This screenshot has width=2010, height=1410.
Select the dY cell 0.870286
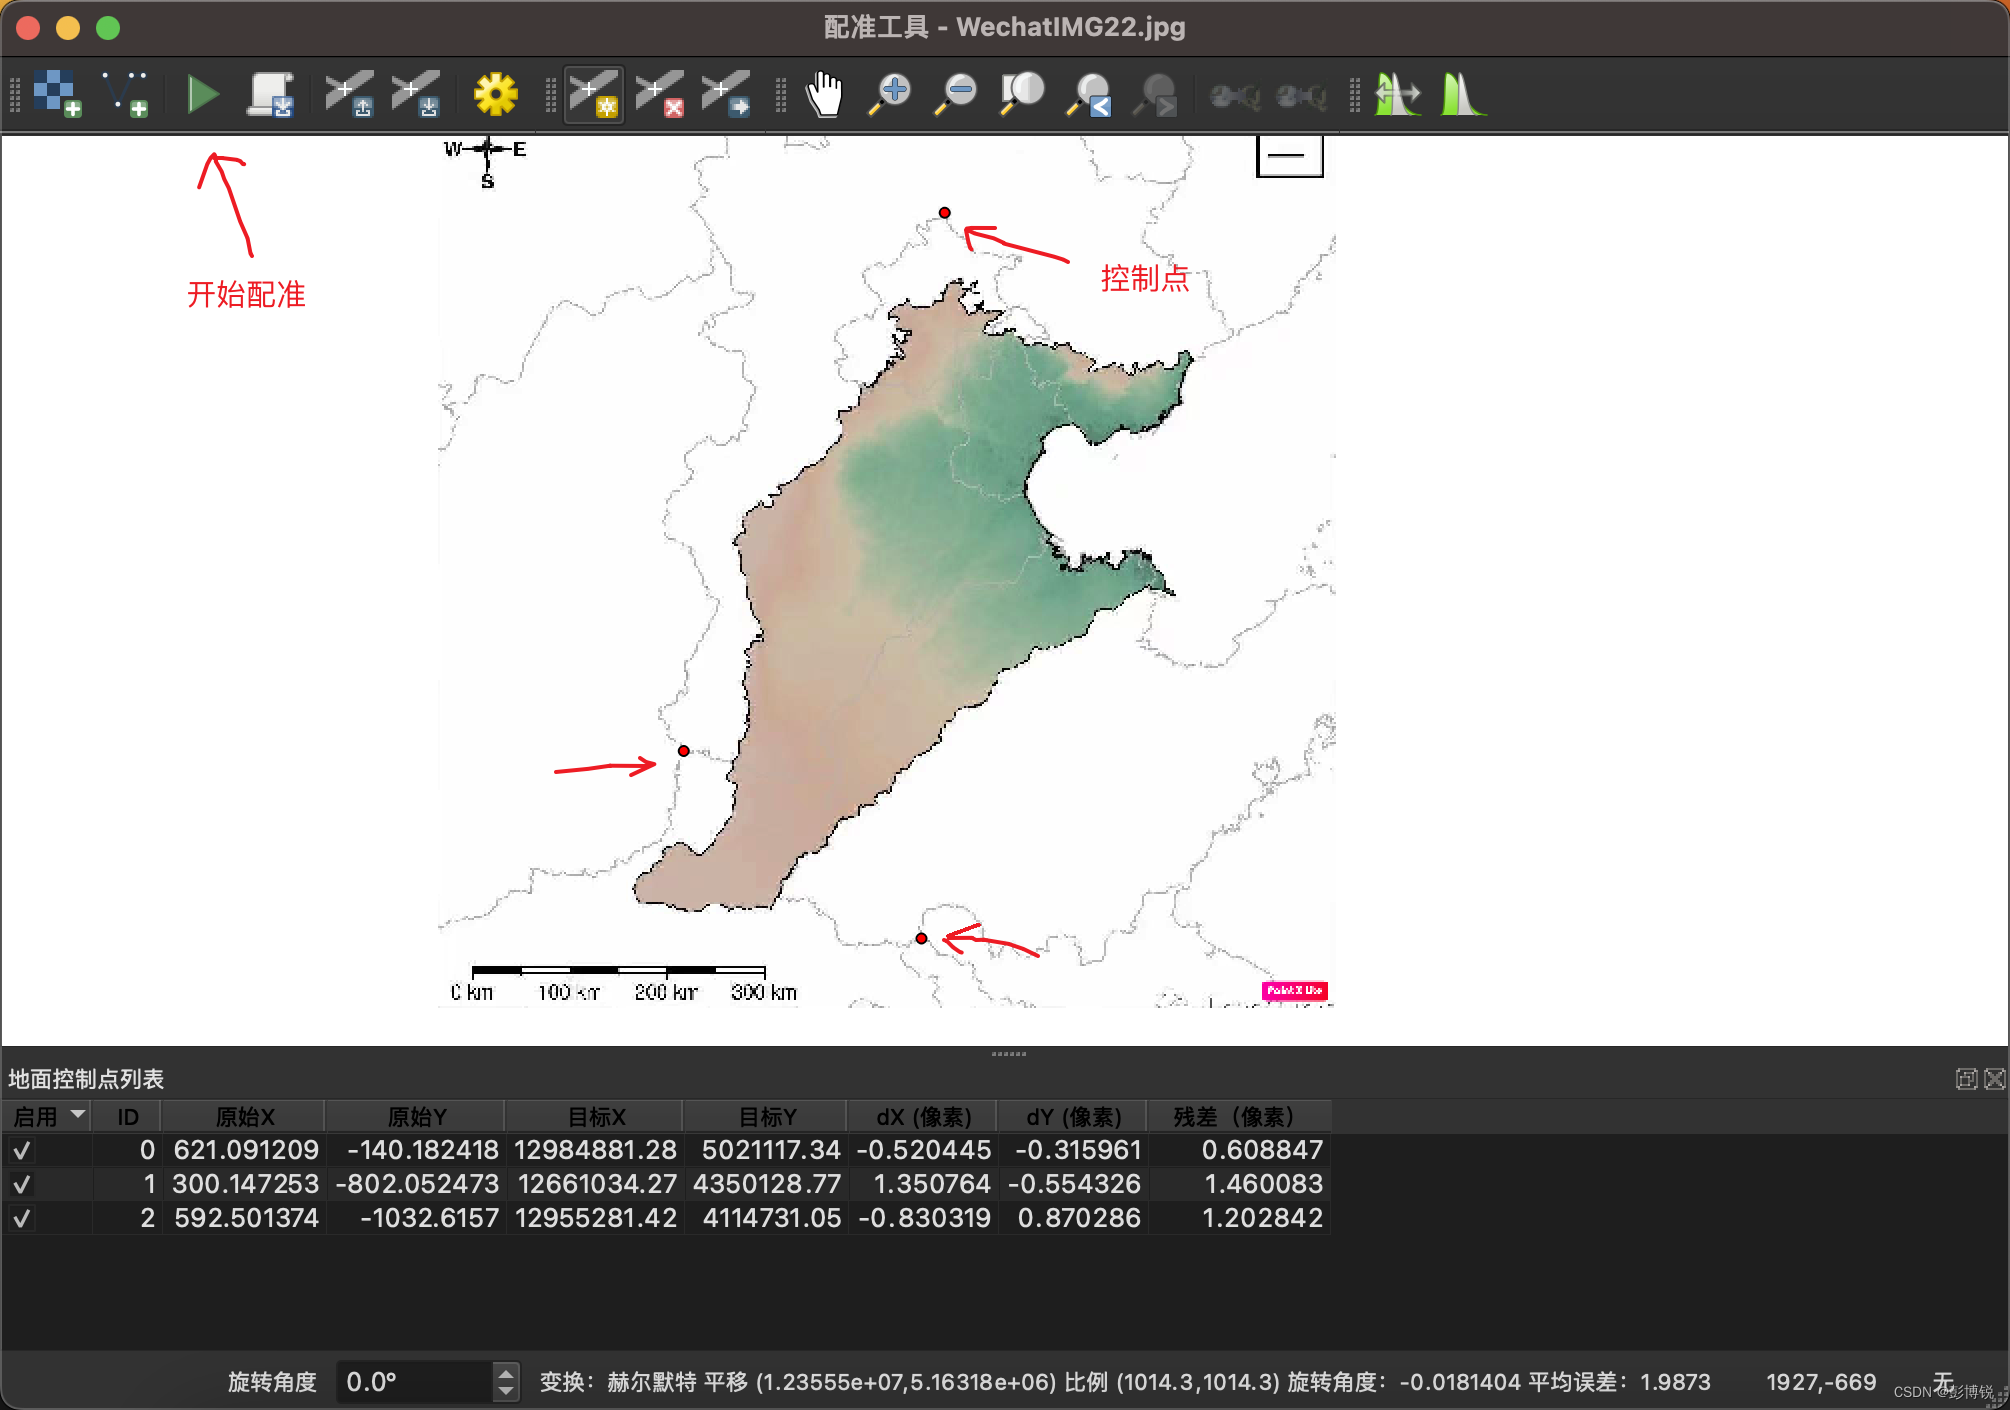(1073, 1218)
